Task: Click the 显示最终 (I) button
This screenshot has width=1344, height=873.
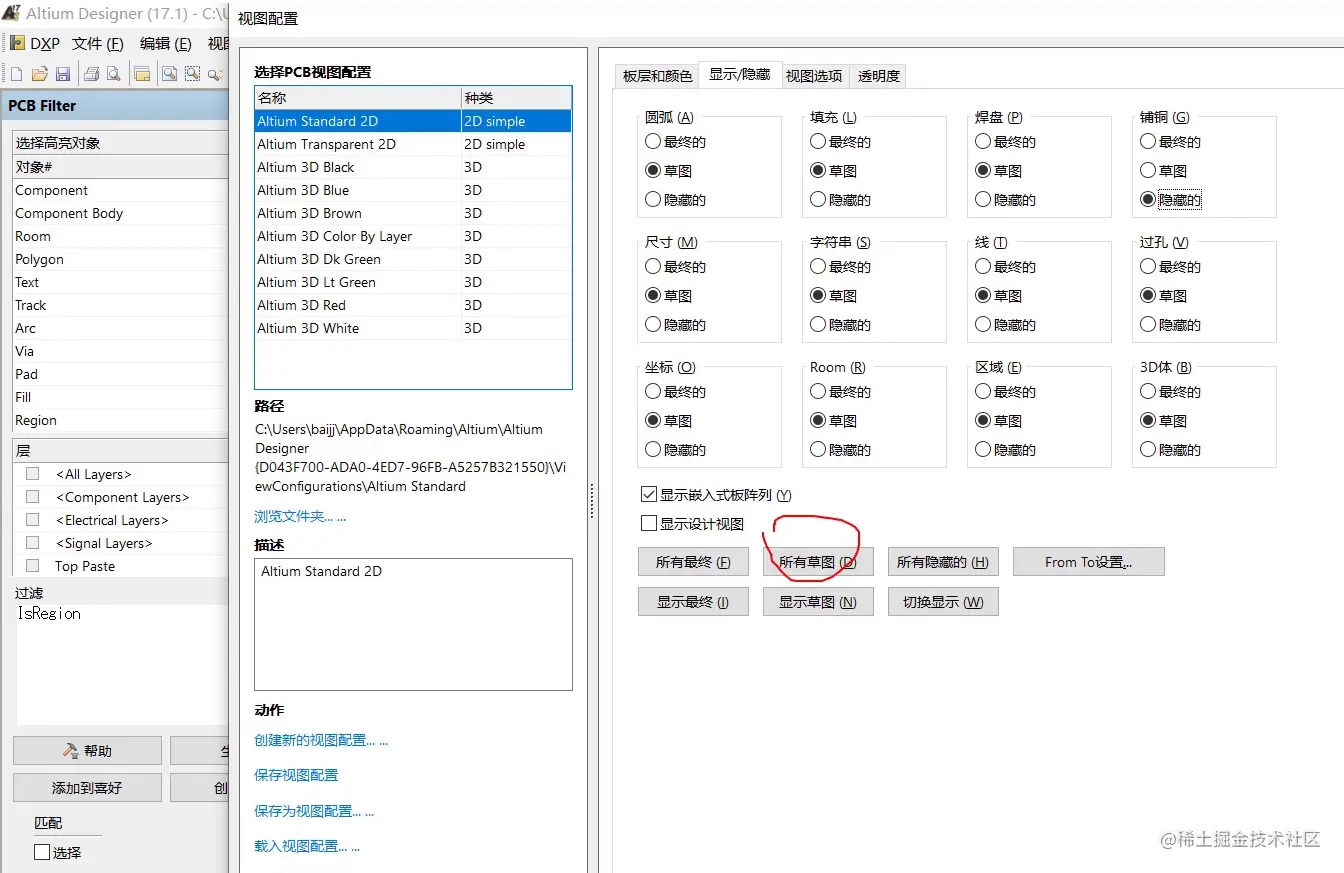Action: pyautogui.click(x=693, y=602)
